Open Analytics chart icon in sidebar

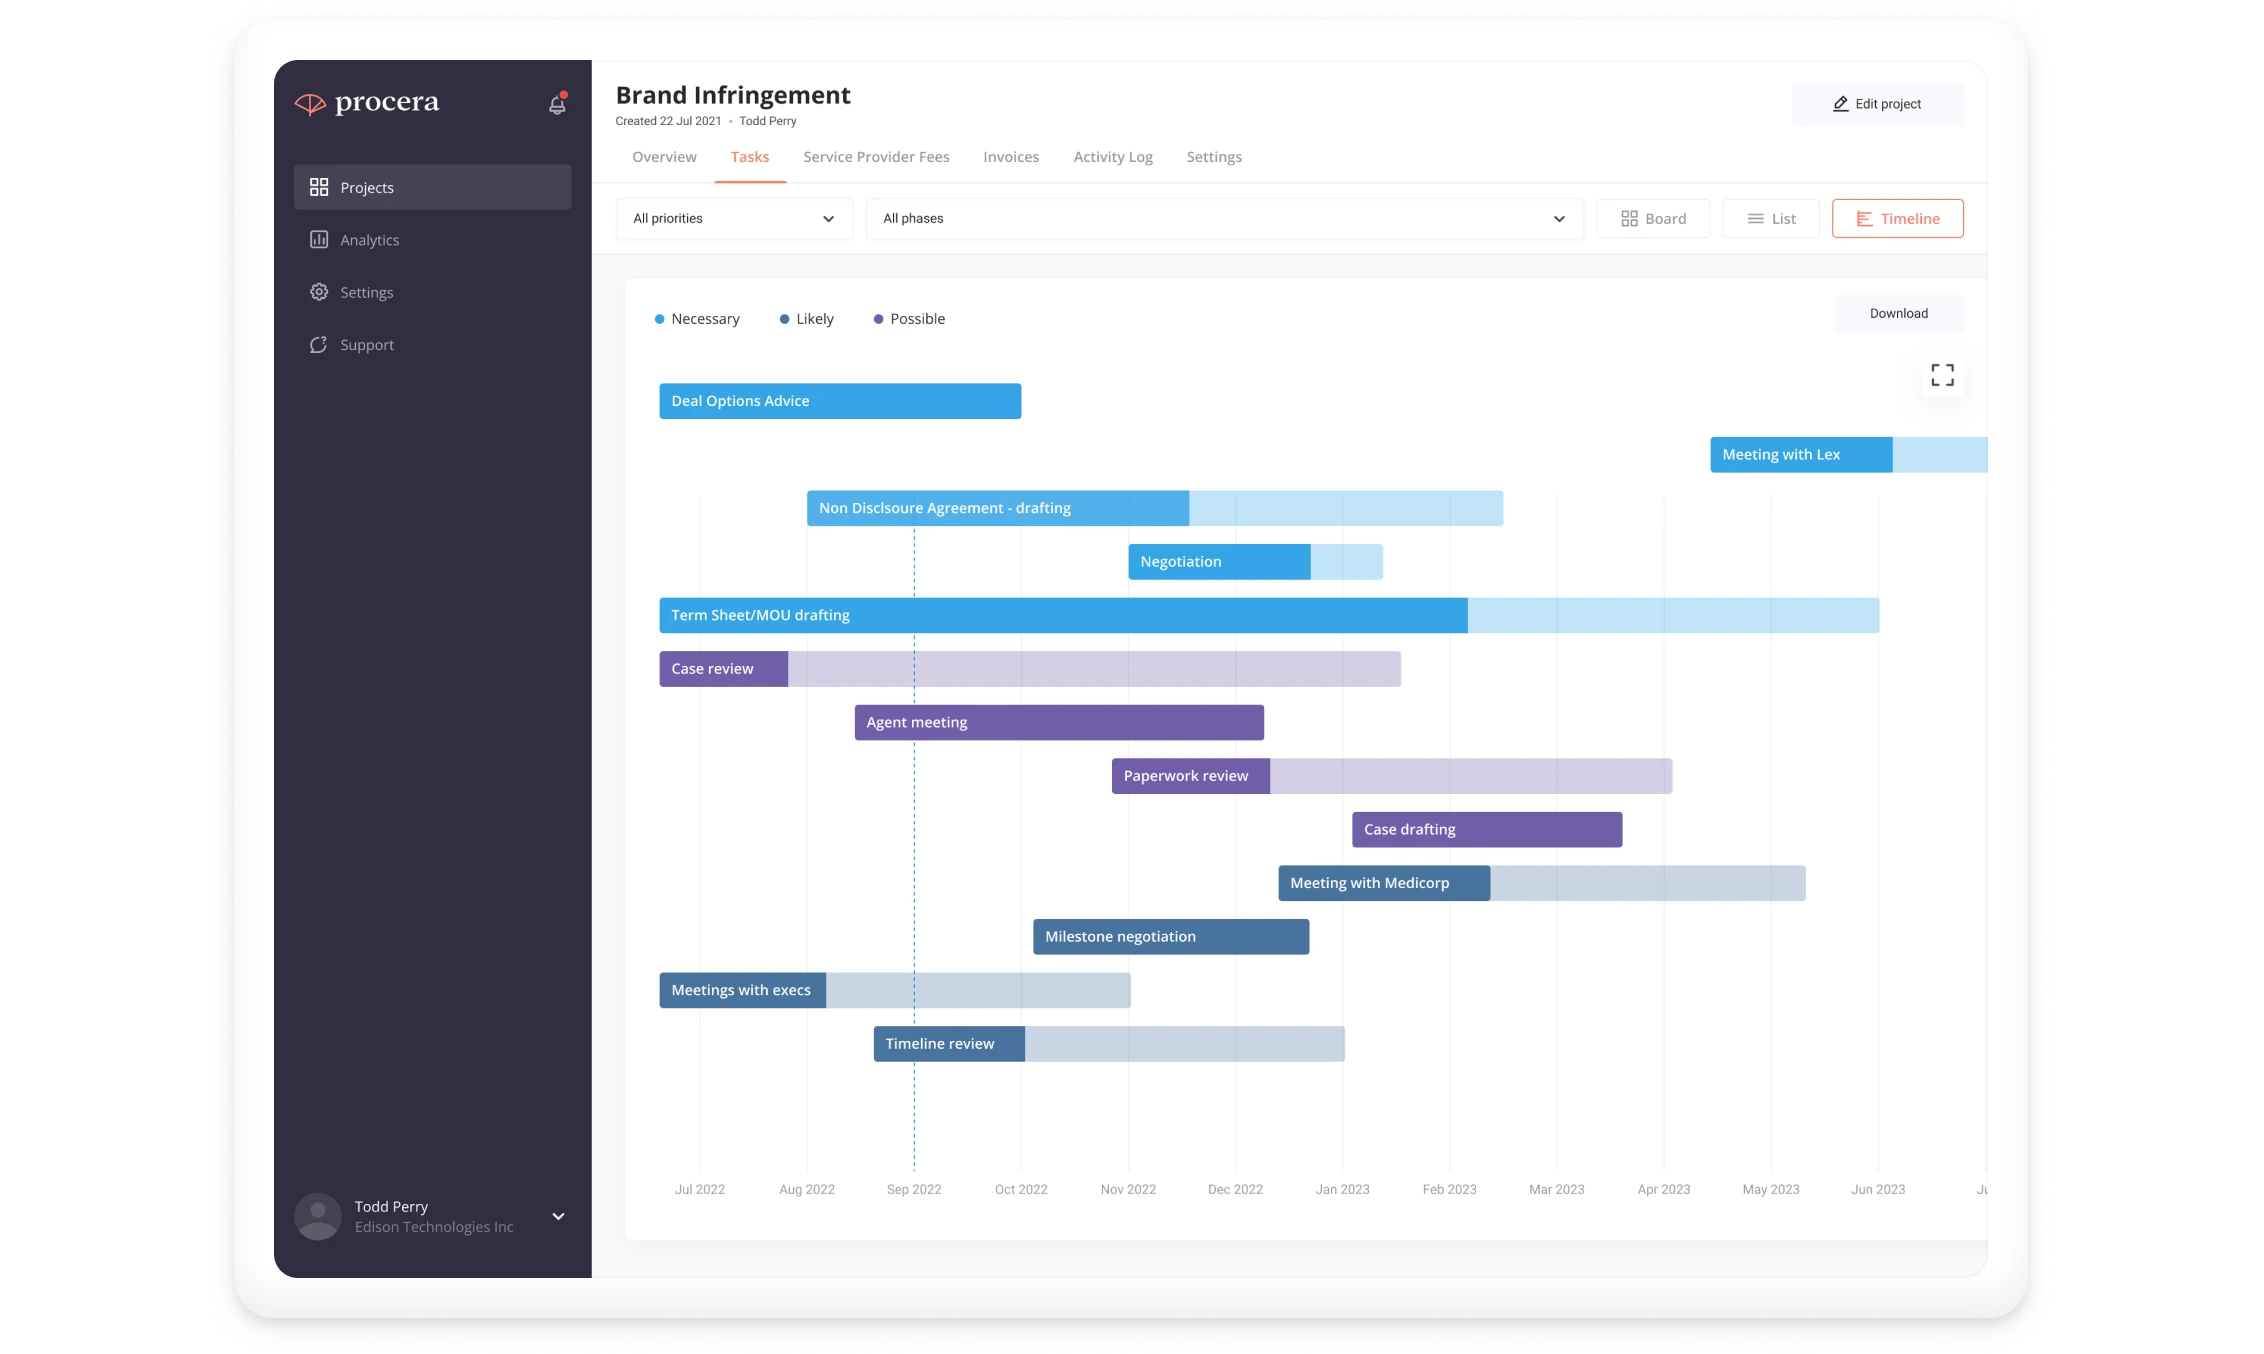[x=319, y=239]
